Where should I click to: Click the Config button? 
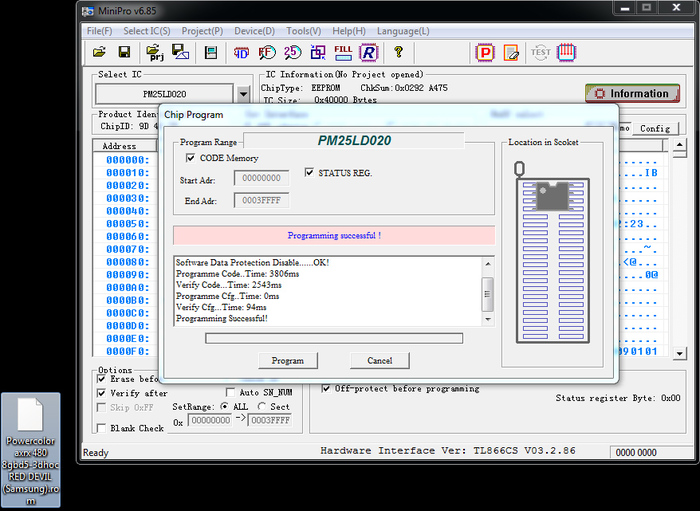tap(655, 129)
